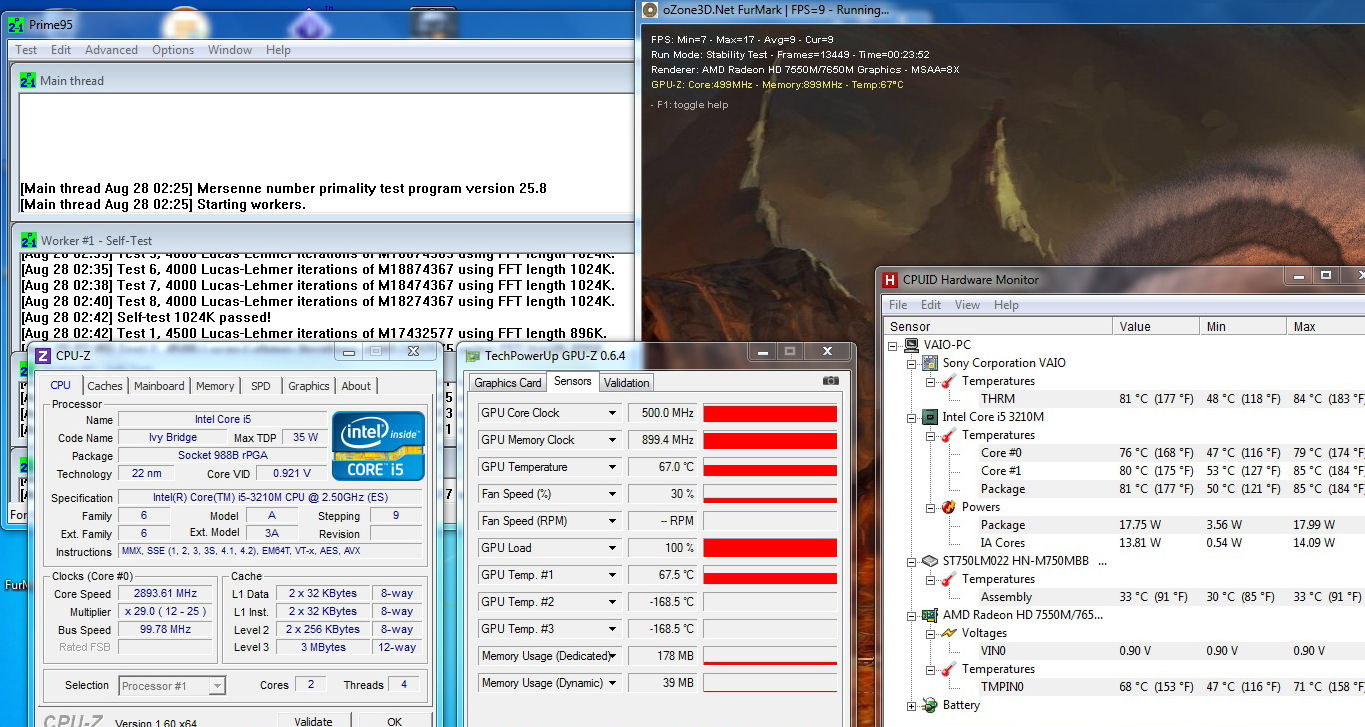Click the CPUID Hardware Monitor title bar icon

click(x=890, y=280)
